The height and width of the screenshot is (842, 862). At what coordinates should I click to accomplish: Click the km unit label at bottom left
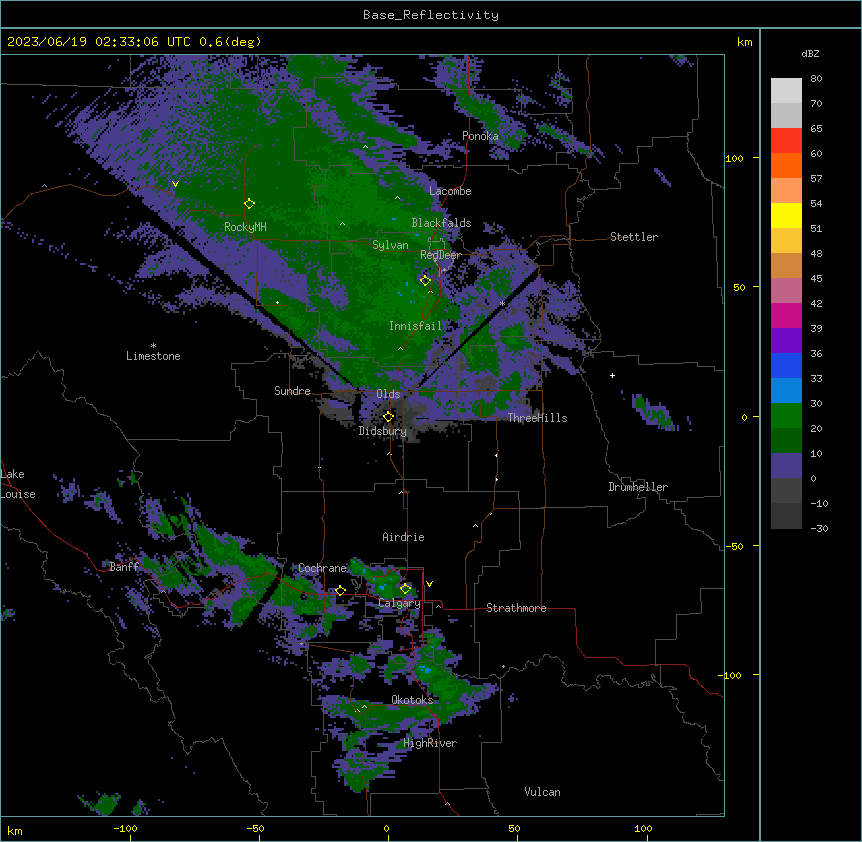tap(15, 831)
